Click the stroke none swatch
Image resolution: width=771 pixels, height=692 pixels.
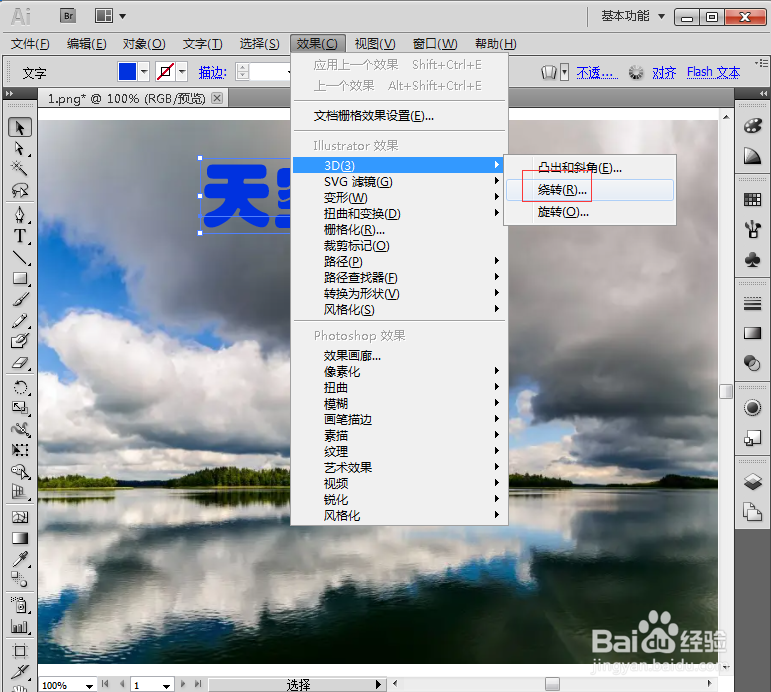tap(165, 72)
